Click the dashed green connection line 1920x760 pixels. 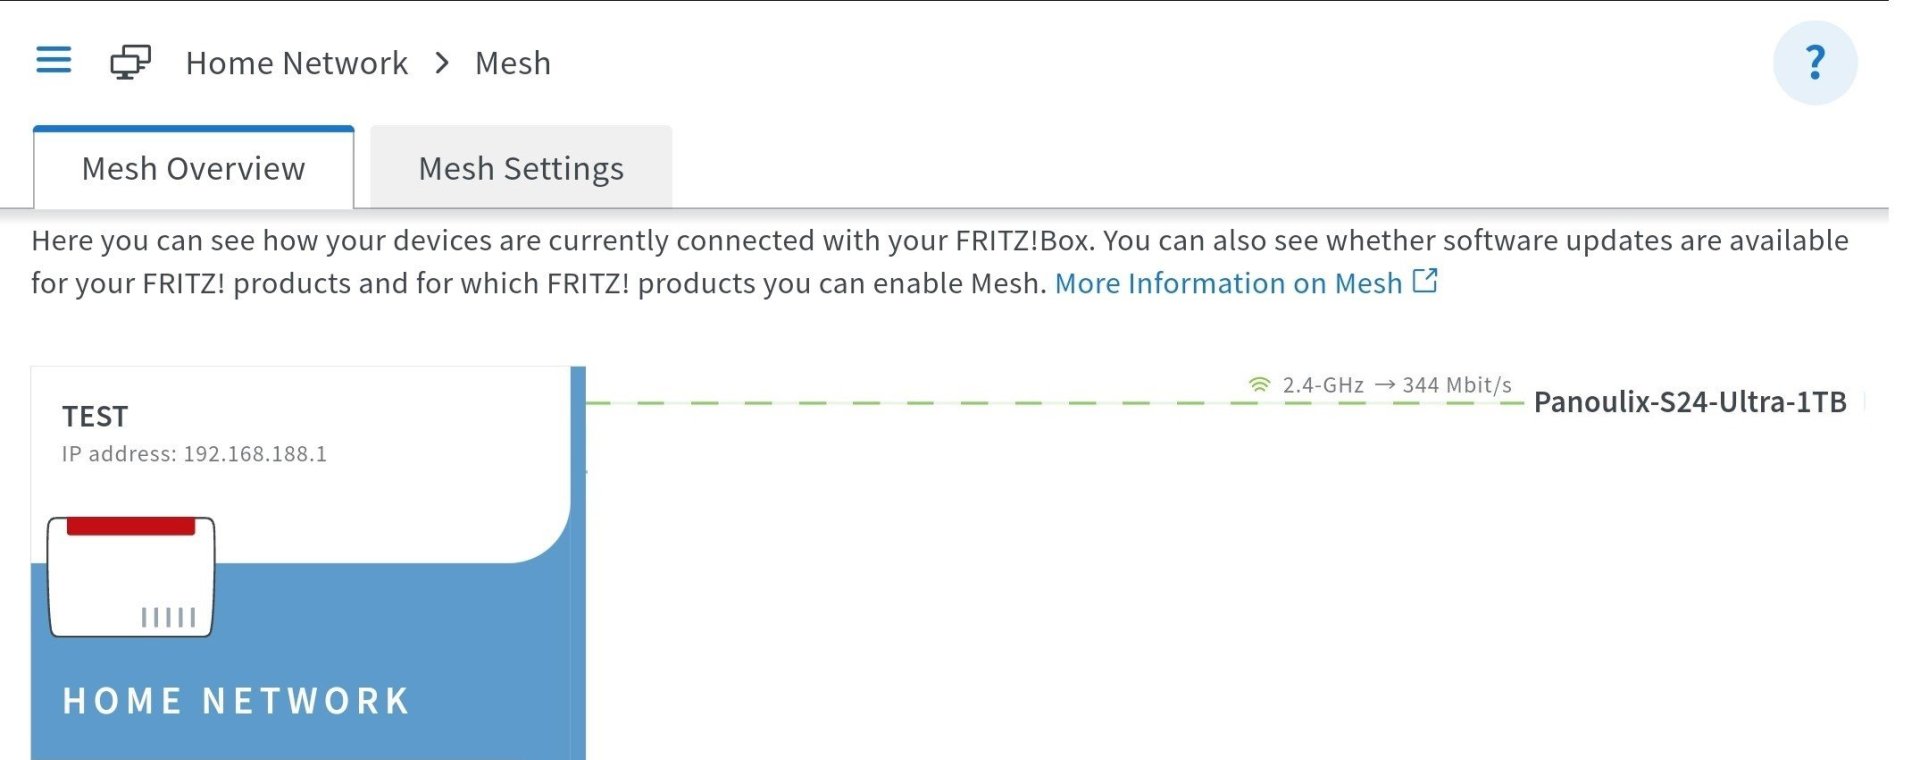click(900, 403)
